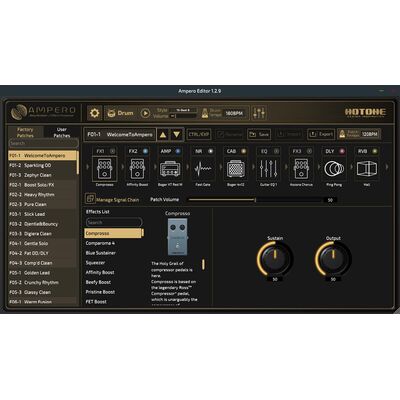Click the patch tempo metronome icon
This screenshot has width=400, height=400.
[342, 134]
